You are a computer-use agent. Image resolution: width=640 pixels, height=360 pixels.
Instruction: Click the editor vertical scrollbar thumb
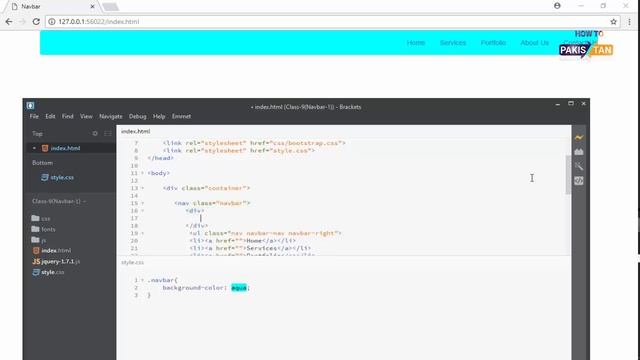tap(568, 175)
